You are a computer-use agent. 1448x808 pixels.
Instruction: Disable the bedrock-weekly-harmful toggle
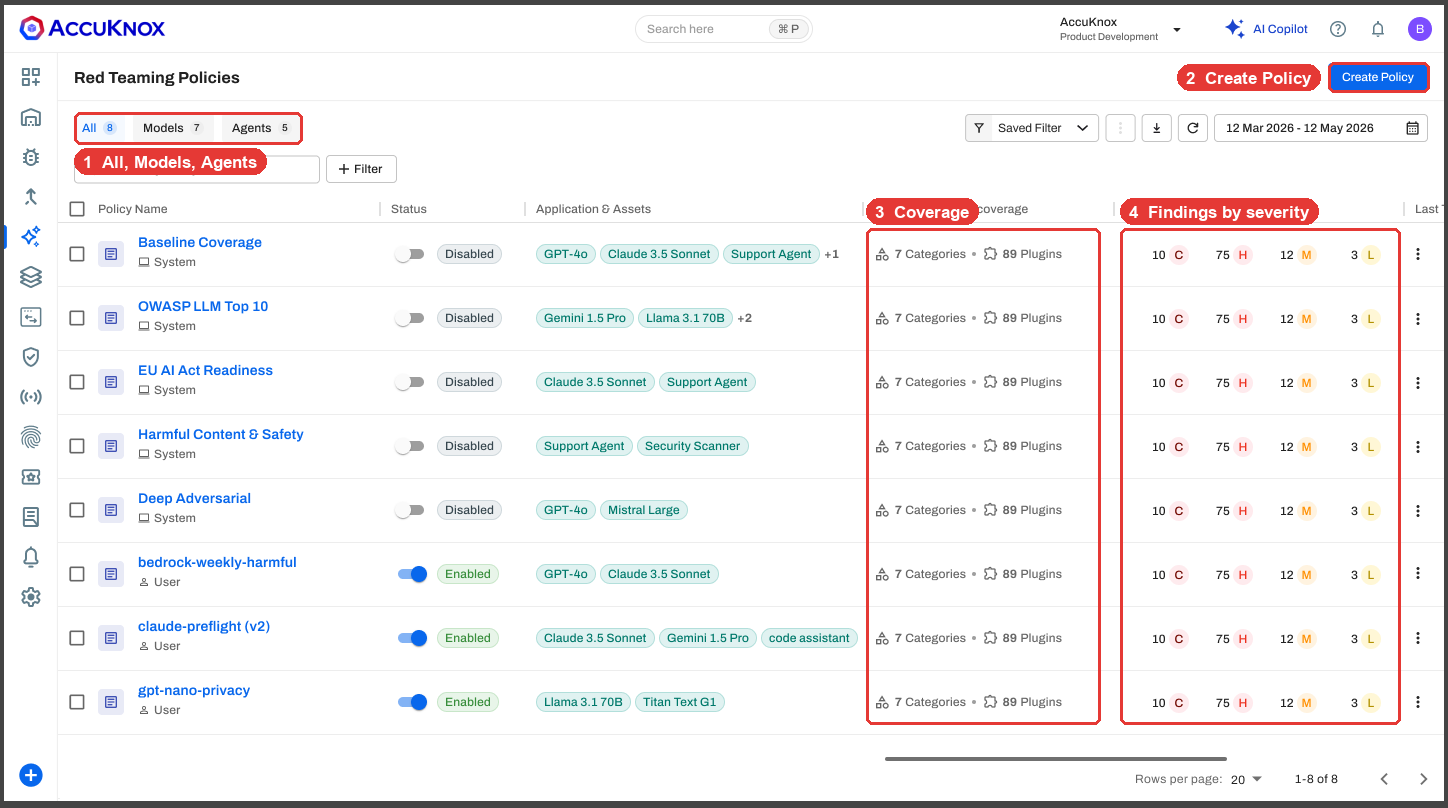click(x=412, y=574)
